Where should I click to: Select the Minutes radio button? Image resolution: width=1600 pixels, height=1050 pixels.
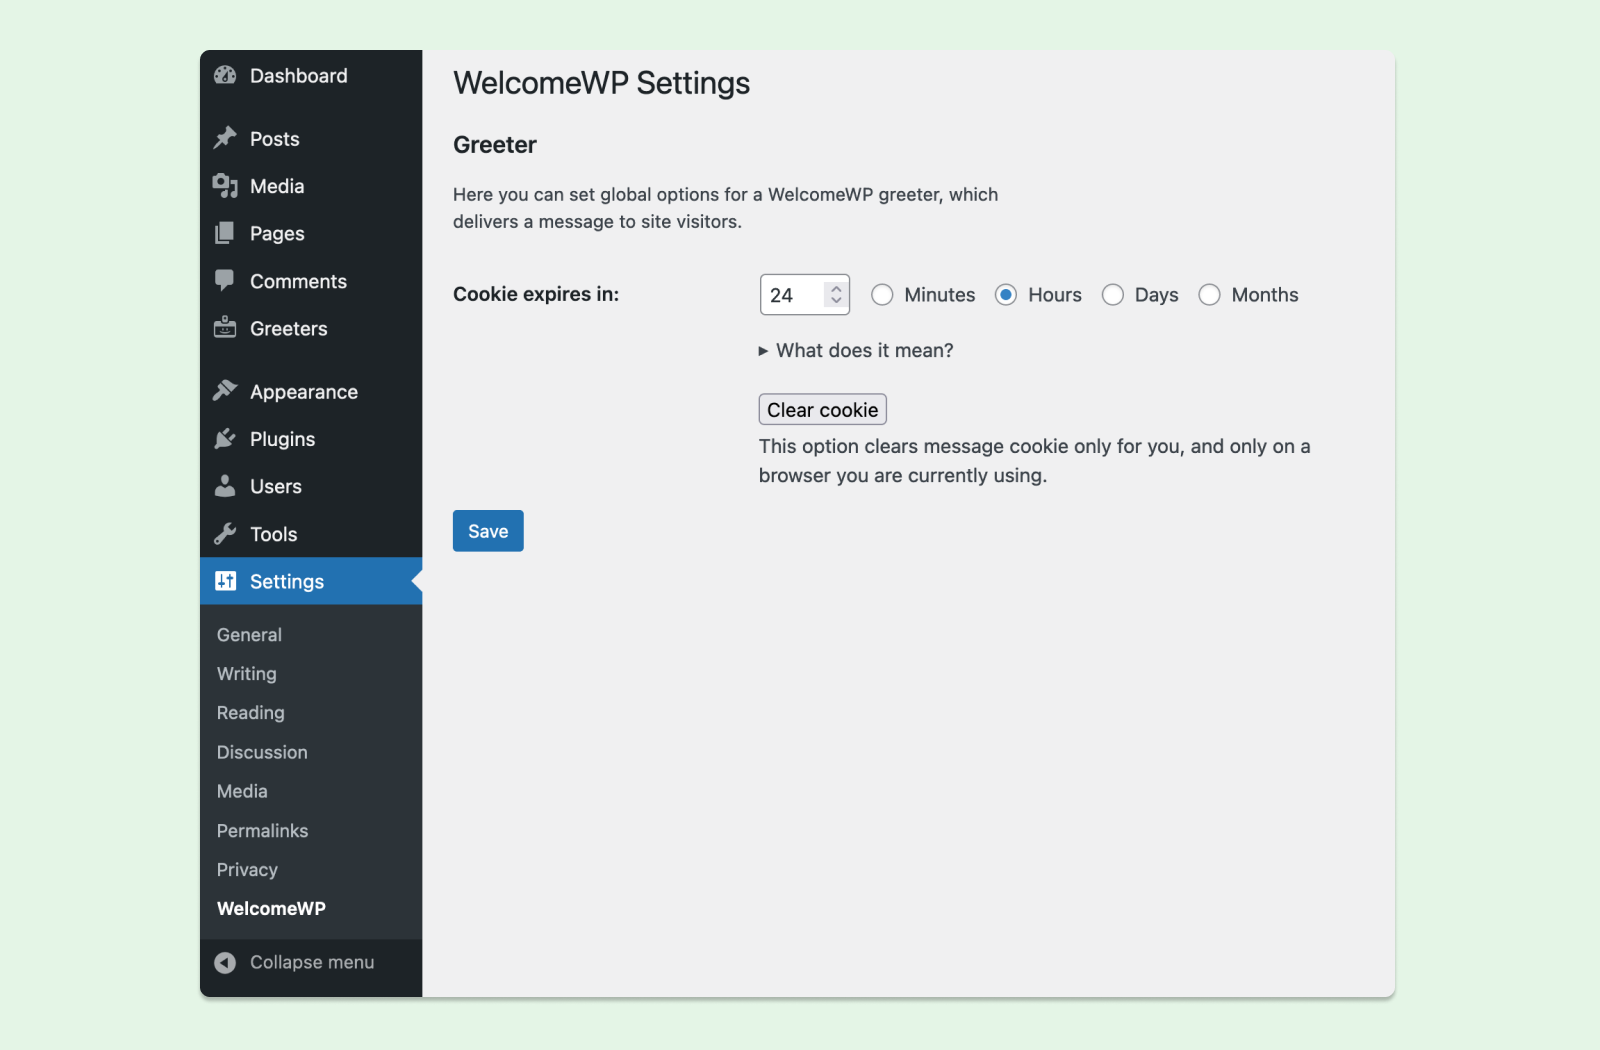pyautogui.click(x=882, y=295)
